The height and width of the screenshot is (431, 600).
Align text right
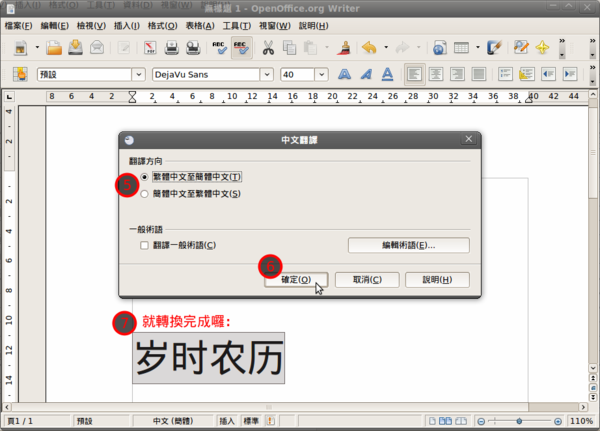457,74
